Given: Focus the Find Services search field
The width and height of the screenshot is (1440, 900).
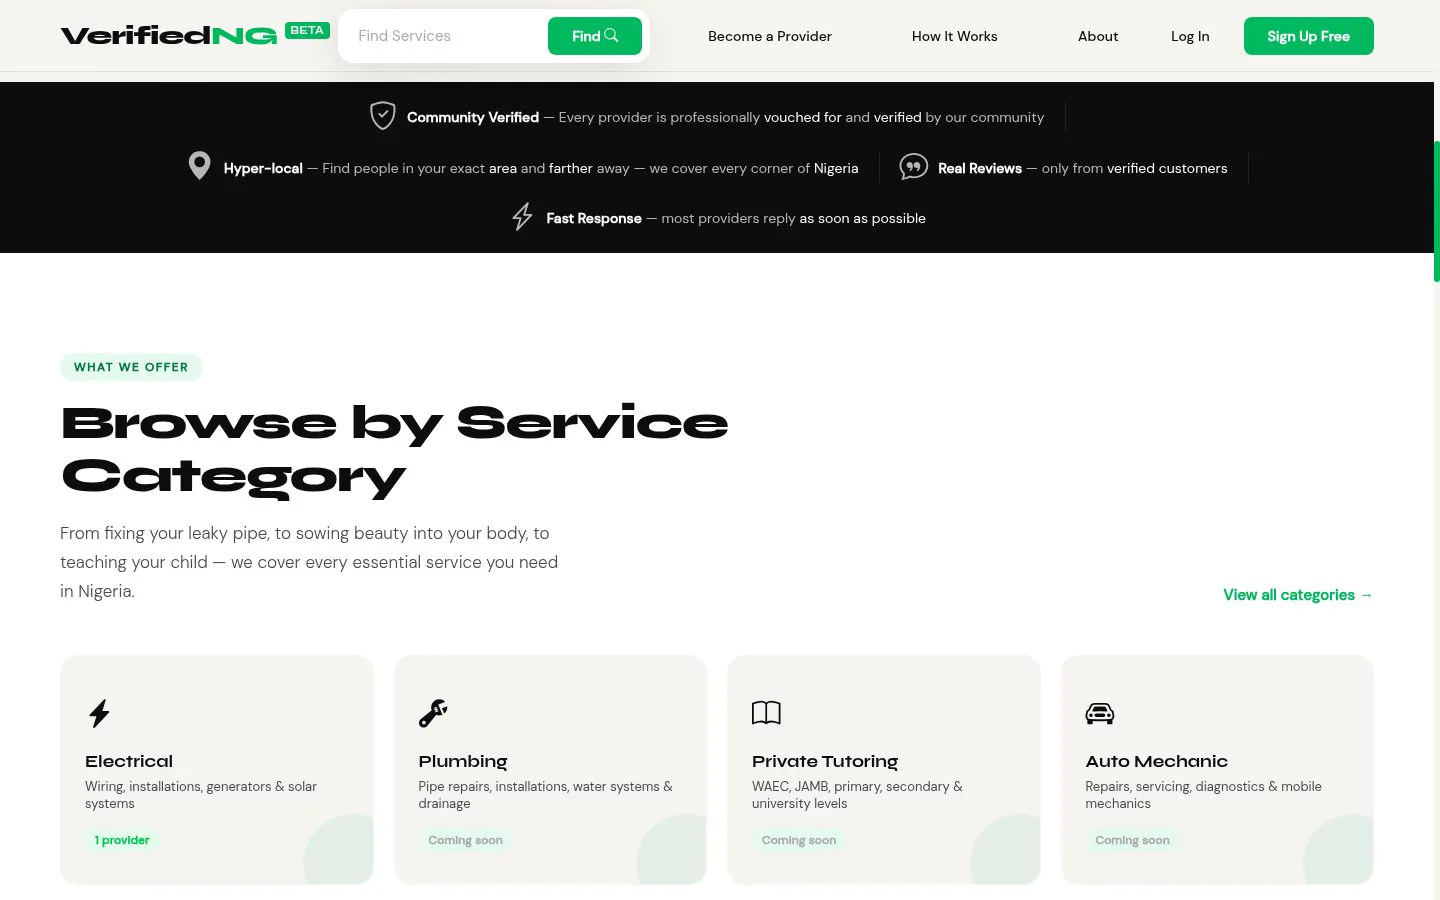Looking at the screenshot, I should pos(448,36).
